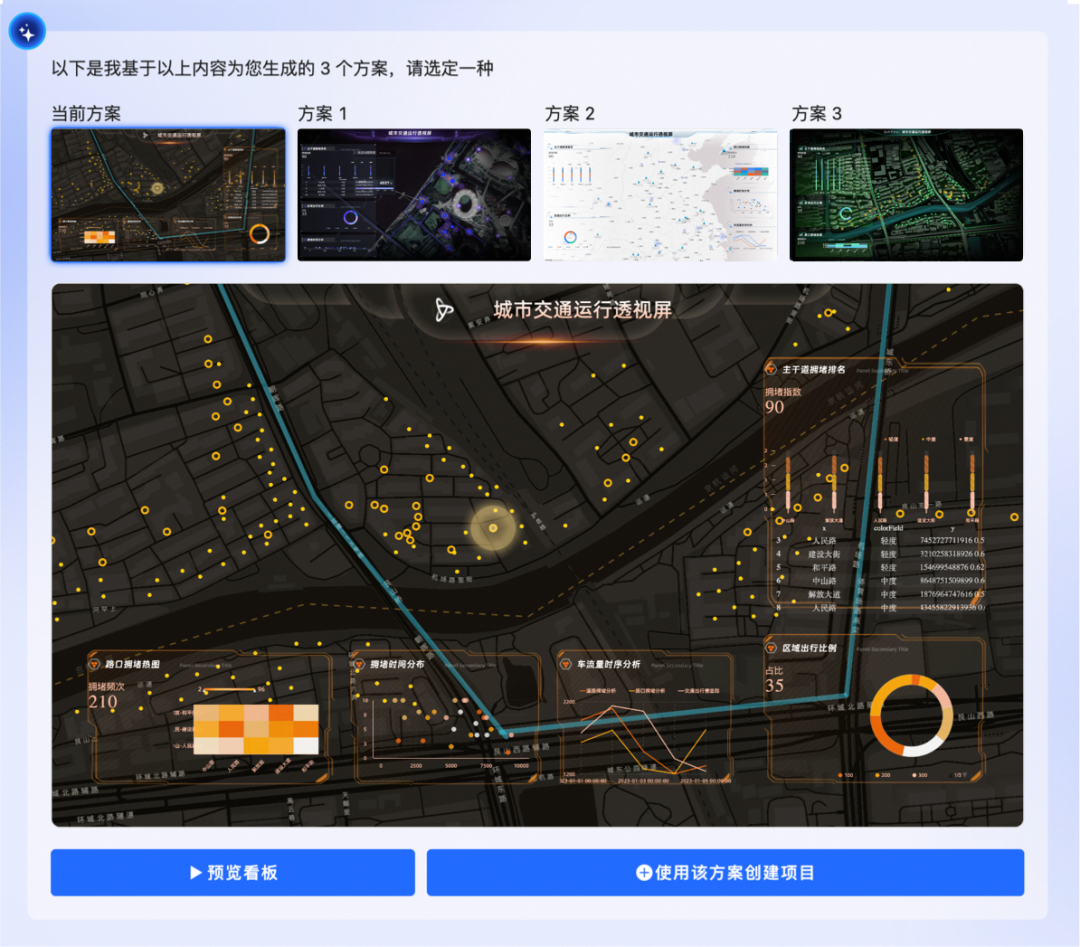This screenshot has width=1080, height=947.
Task: Click 当前方案 label
Action: (86, 114)
